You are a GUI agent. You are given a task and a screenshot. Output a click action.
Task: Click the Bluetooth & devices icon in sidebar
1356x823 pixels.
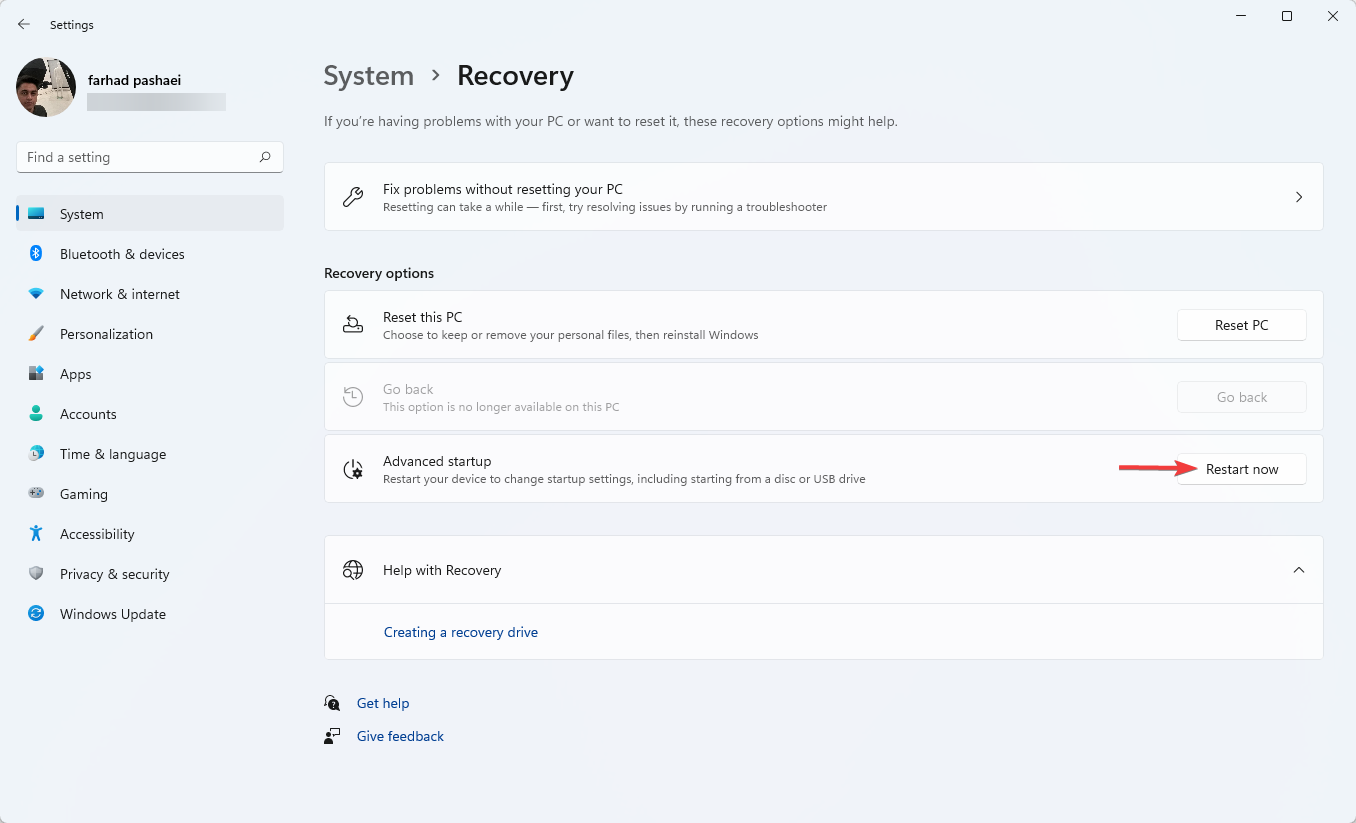click(36, 254)
